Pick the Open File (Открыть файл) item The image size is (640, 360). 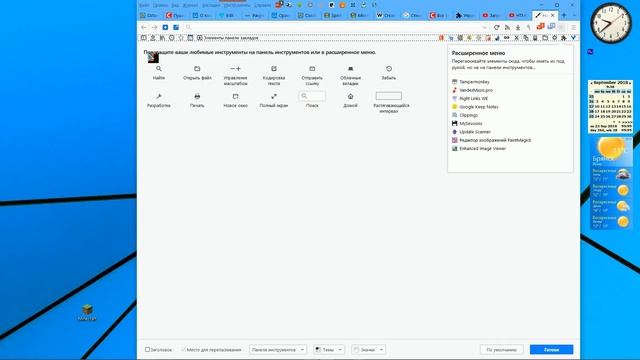pos(197,72)
